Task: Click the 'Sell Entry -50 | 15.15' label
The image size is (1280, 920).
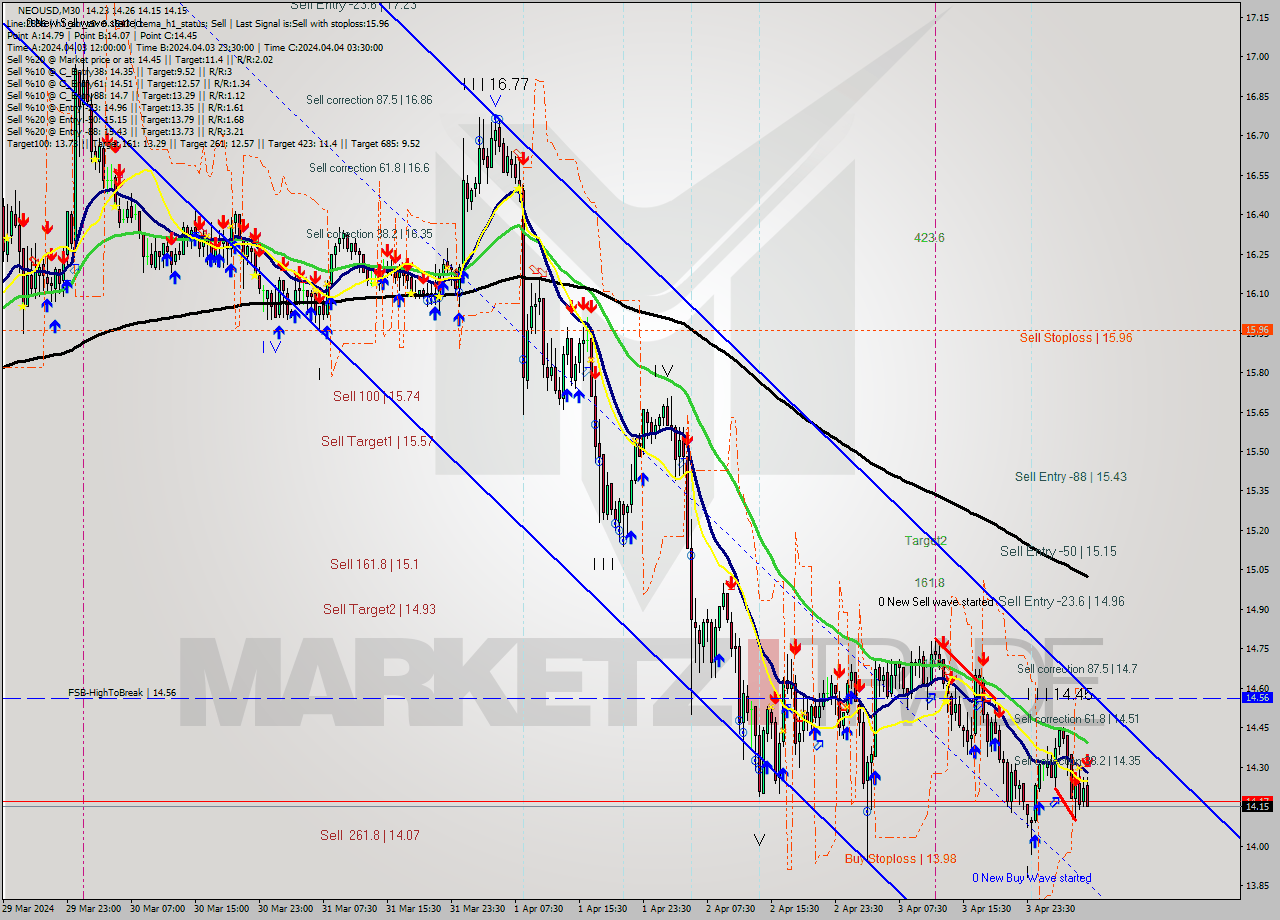Action: (x=1058, y=552)
